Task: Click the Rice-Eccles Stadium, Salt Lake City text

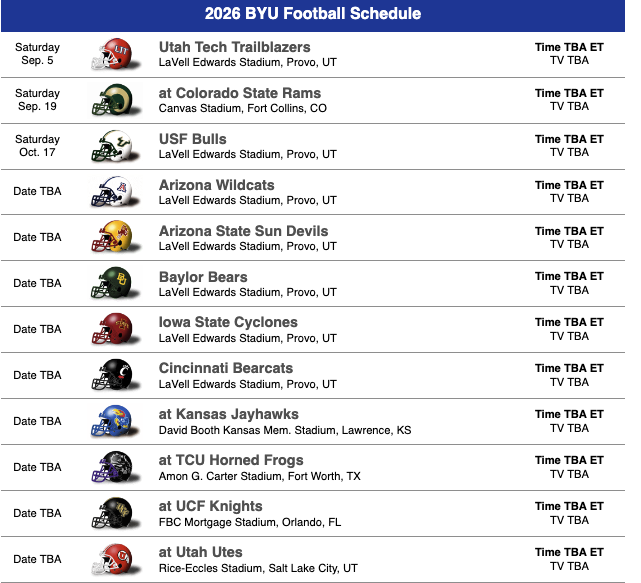Action: click(258, 568)
